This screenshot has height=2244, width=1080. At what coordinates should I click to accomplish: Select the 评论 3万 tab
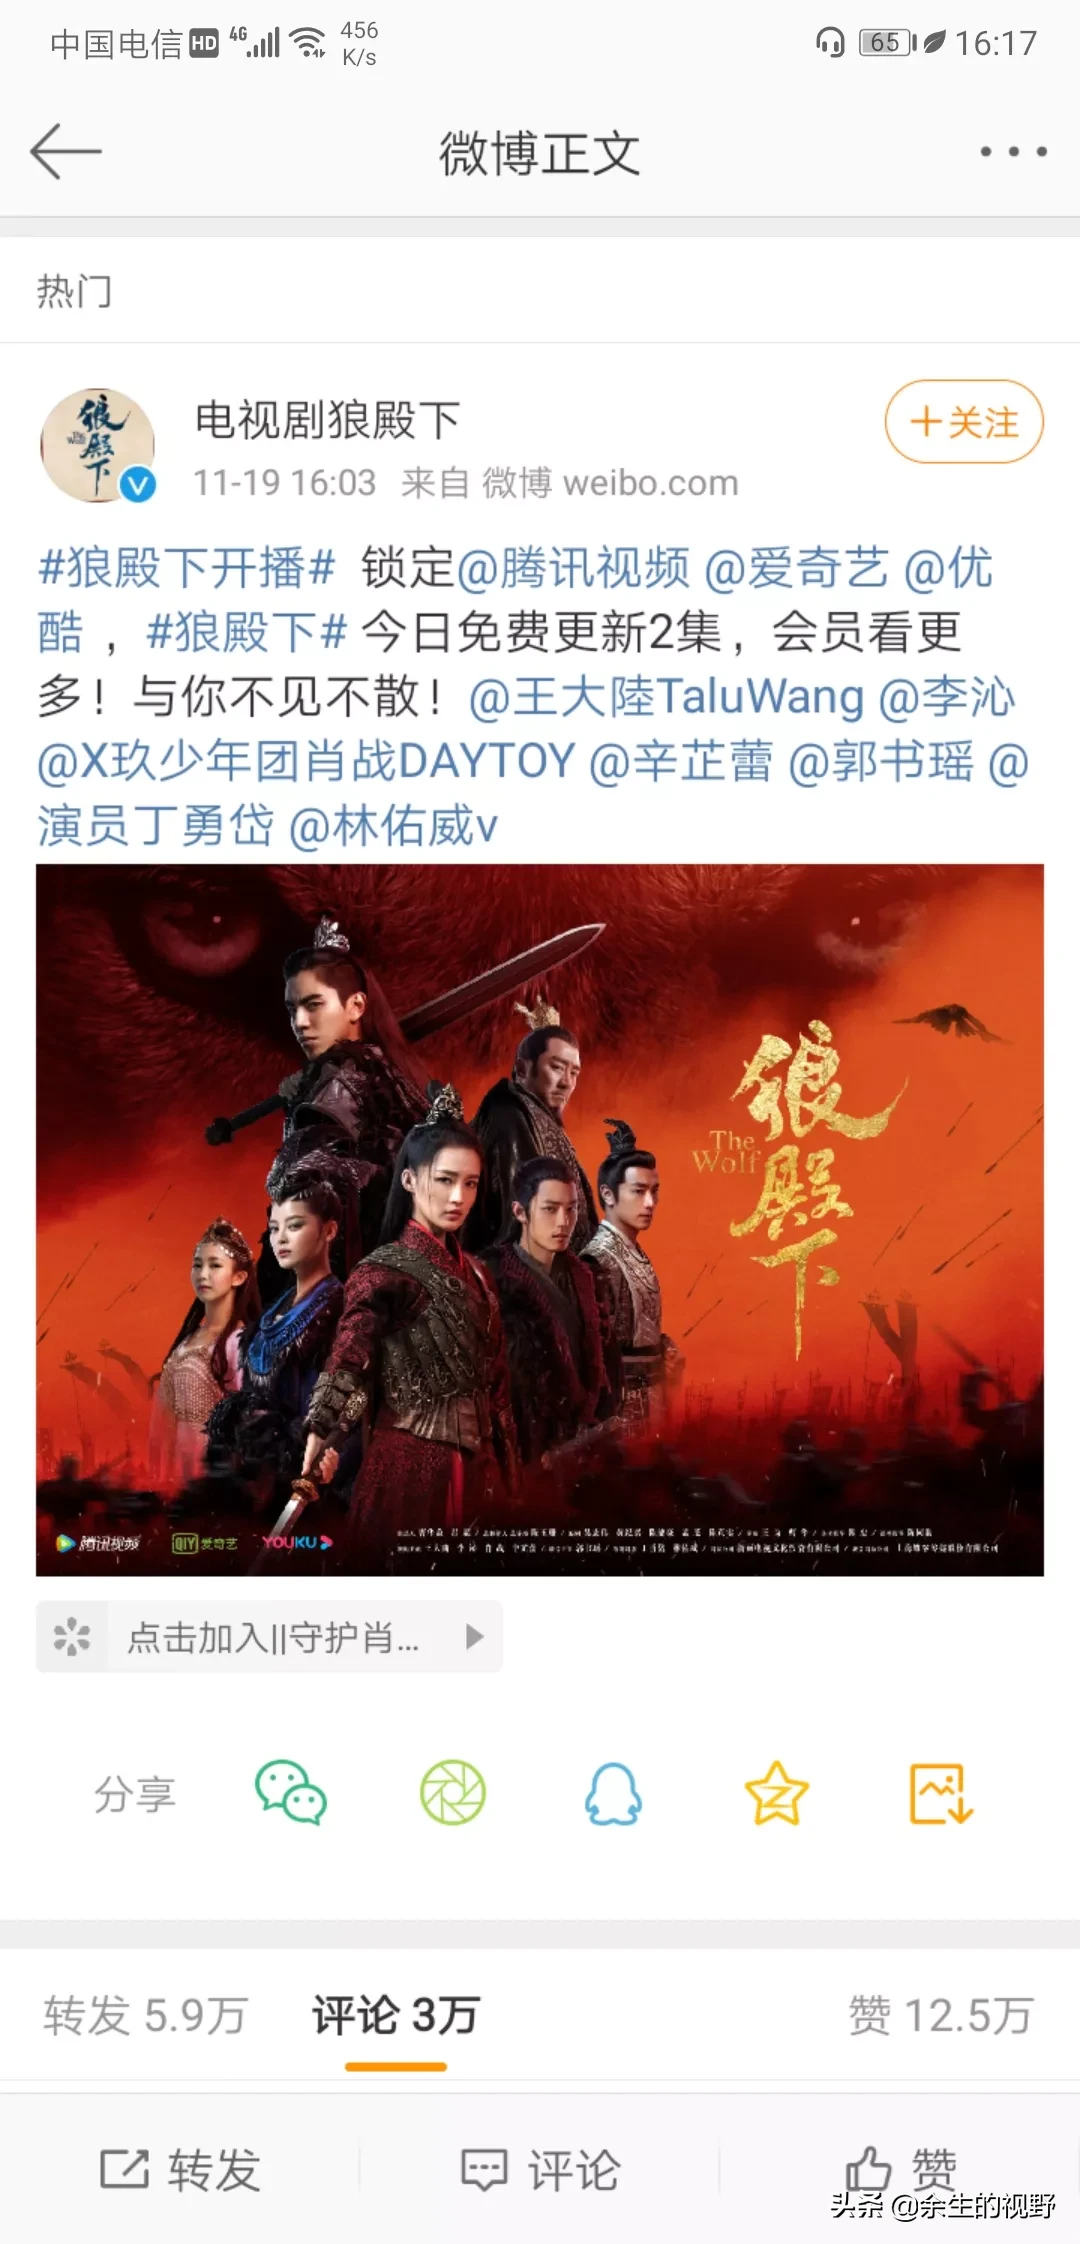(396, 2014)
